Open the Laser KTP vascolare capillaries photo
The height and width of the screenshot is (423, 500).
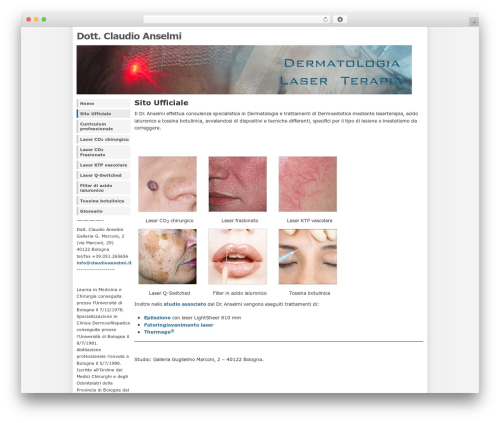[x=308, y=184]
